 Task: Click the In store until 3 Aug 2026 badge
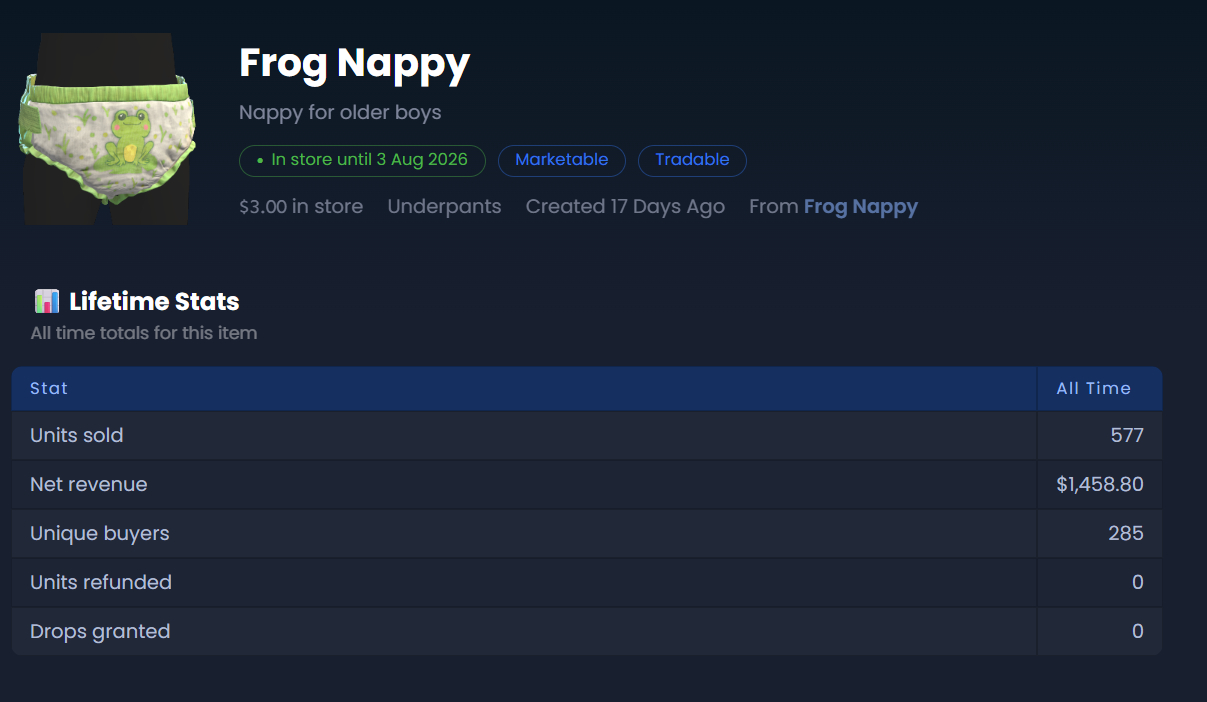[362, 160]
